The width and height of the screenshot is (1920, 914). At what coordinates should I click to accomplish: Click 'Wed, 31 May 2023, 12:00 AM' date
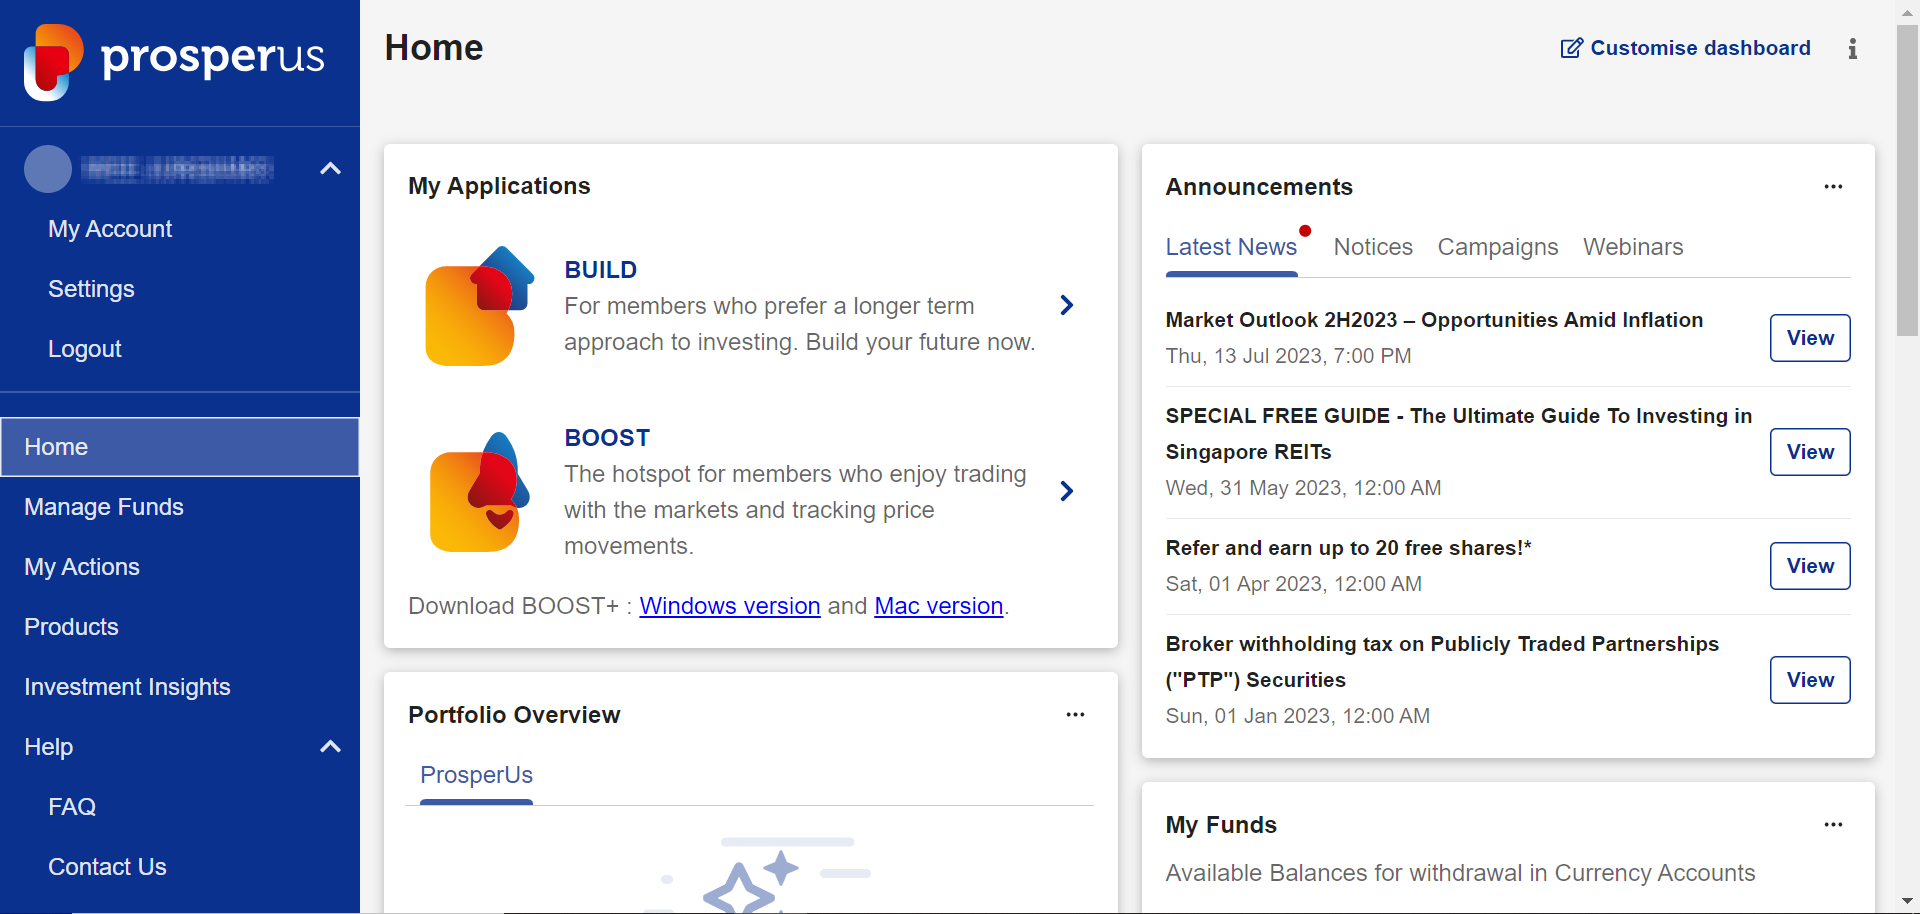pos(1303,488)
